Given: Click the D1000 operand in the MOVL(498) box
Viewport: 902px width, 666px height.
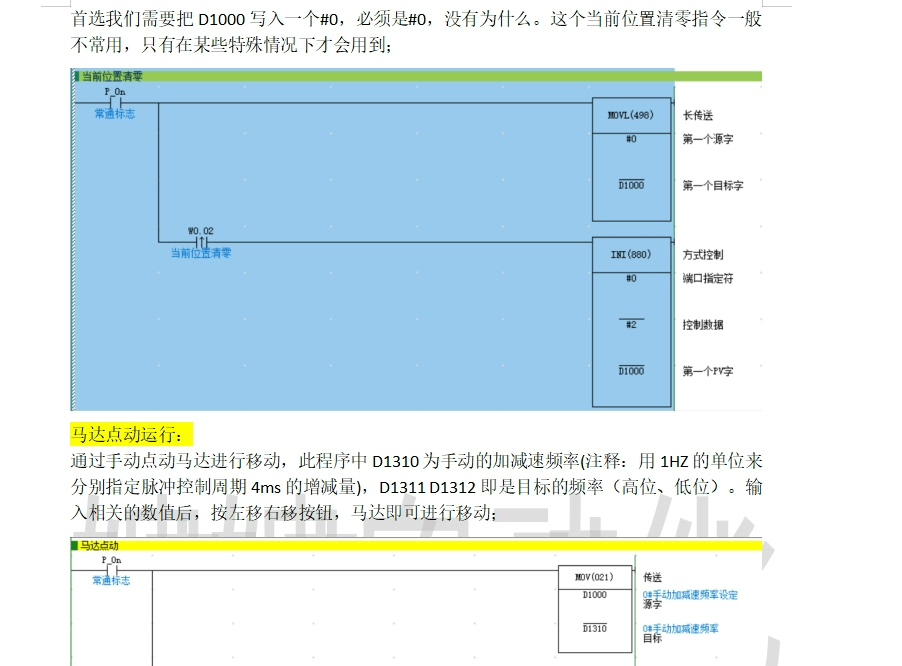Looking at the screenshot, I should click(631, 185).
